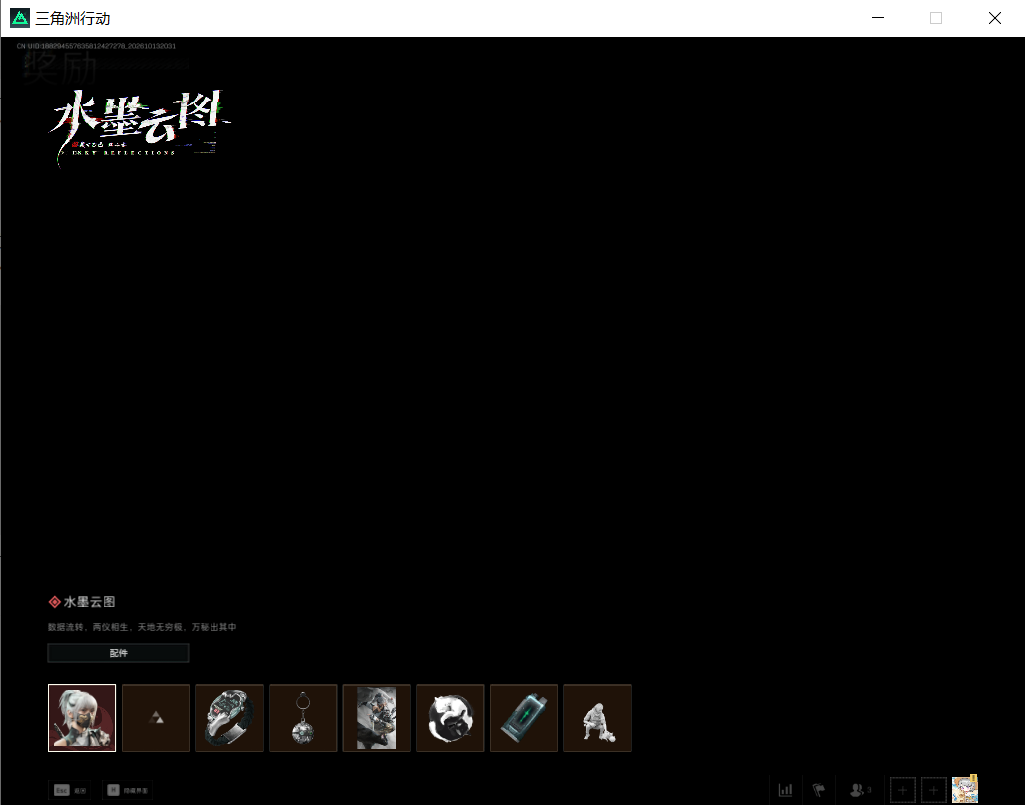This screenshot has width=1025, height=805.
Task: Click the second empty squad slot plus
Action: pos(933,790)
